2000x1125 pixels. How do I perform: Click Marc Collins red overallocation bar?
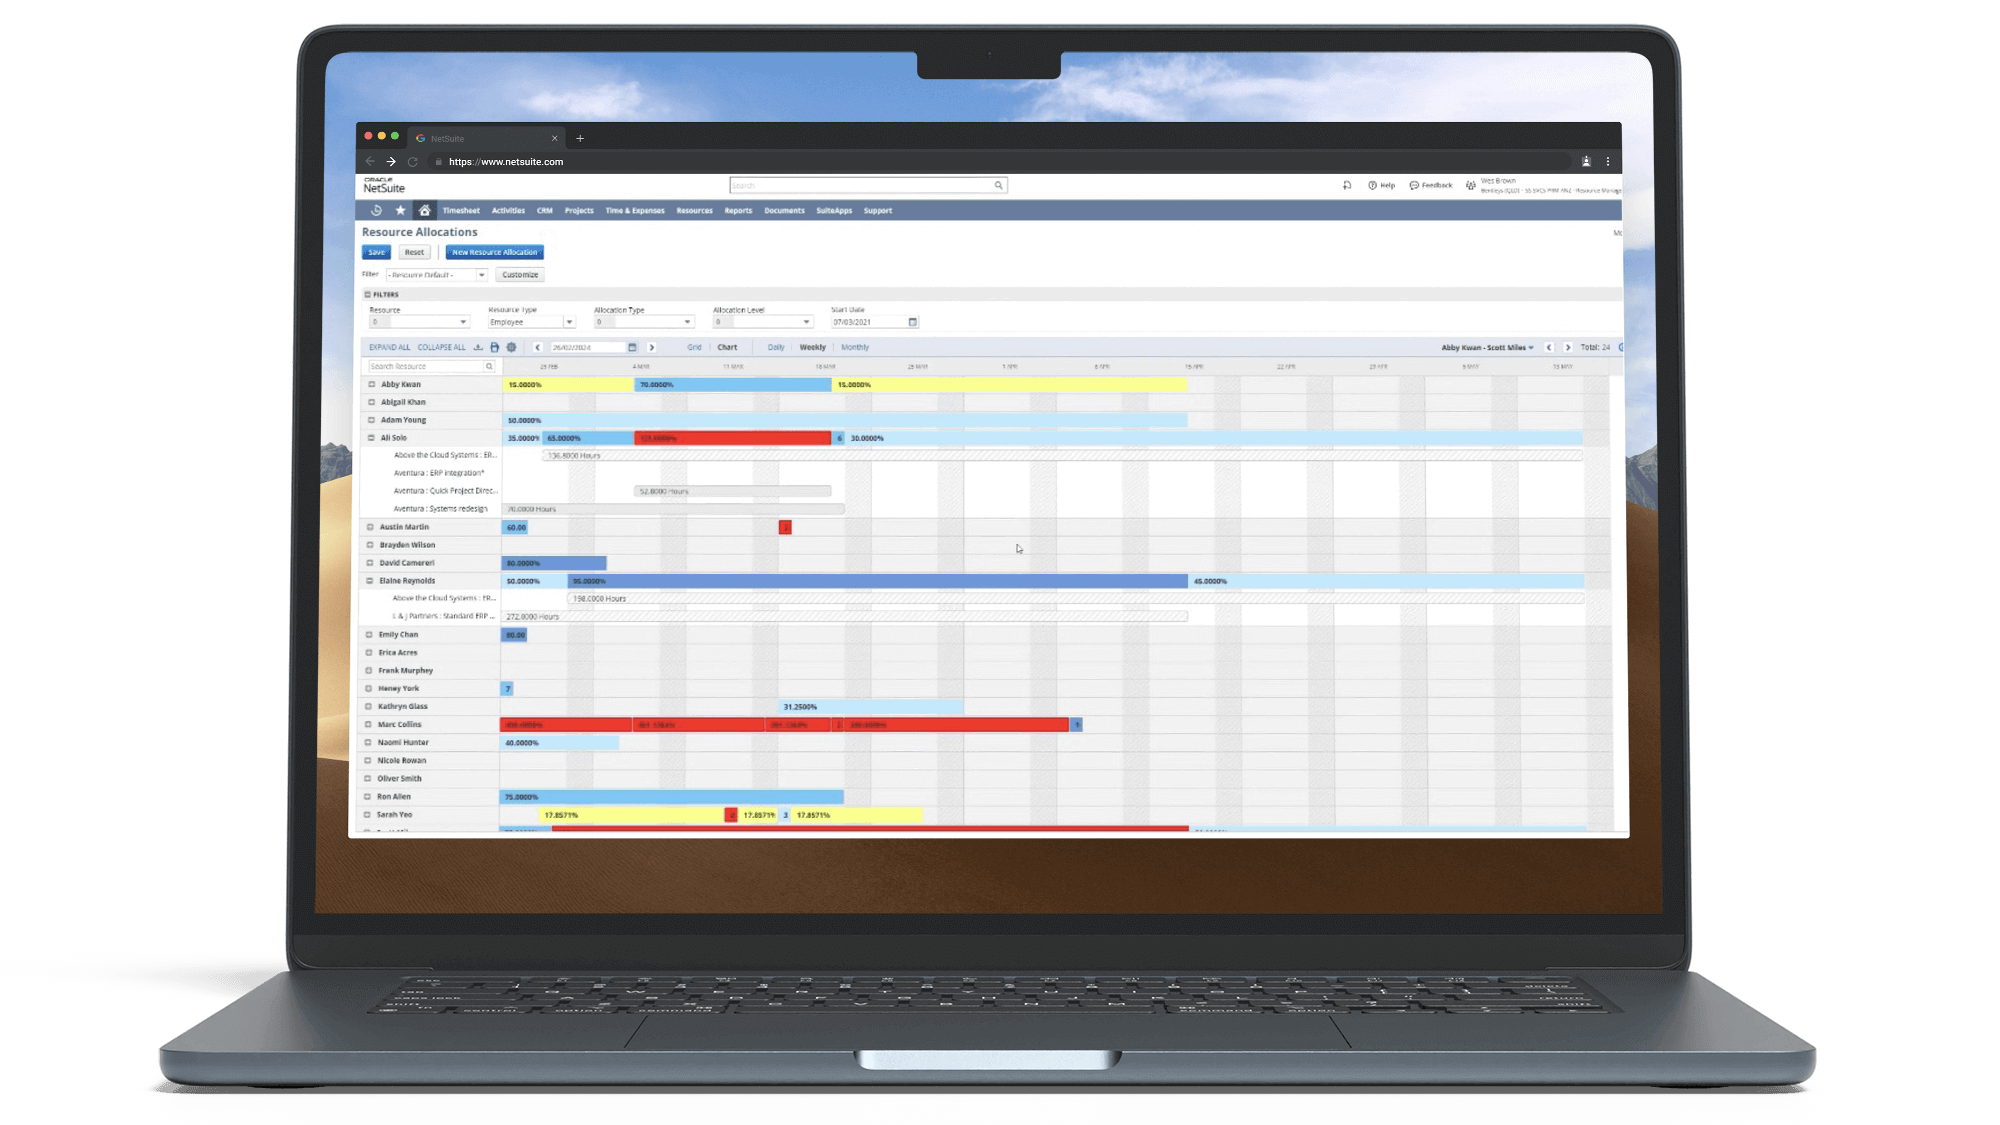point(565,724)
